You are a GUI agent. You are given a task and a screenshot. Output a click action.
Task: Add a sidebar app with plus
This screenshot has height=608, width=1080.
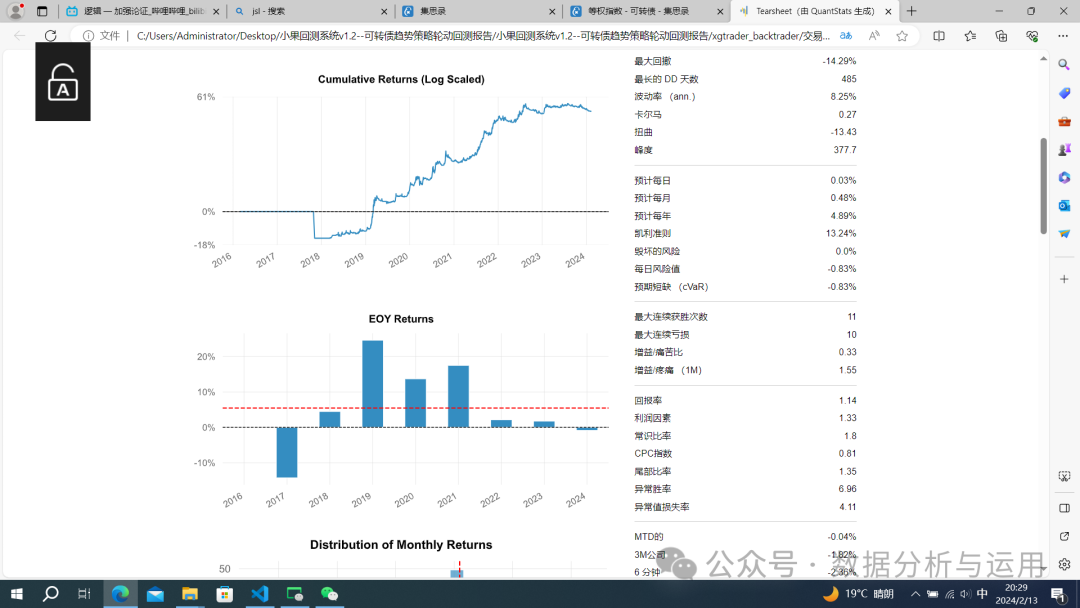point(1064,279)
